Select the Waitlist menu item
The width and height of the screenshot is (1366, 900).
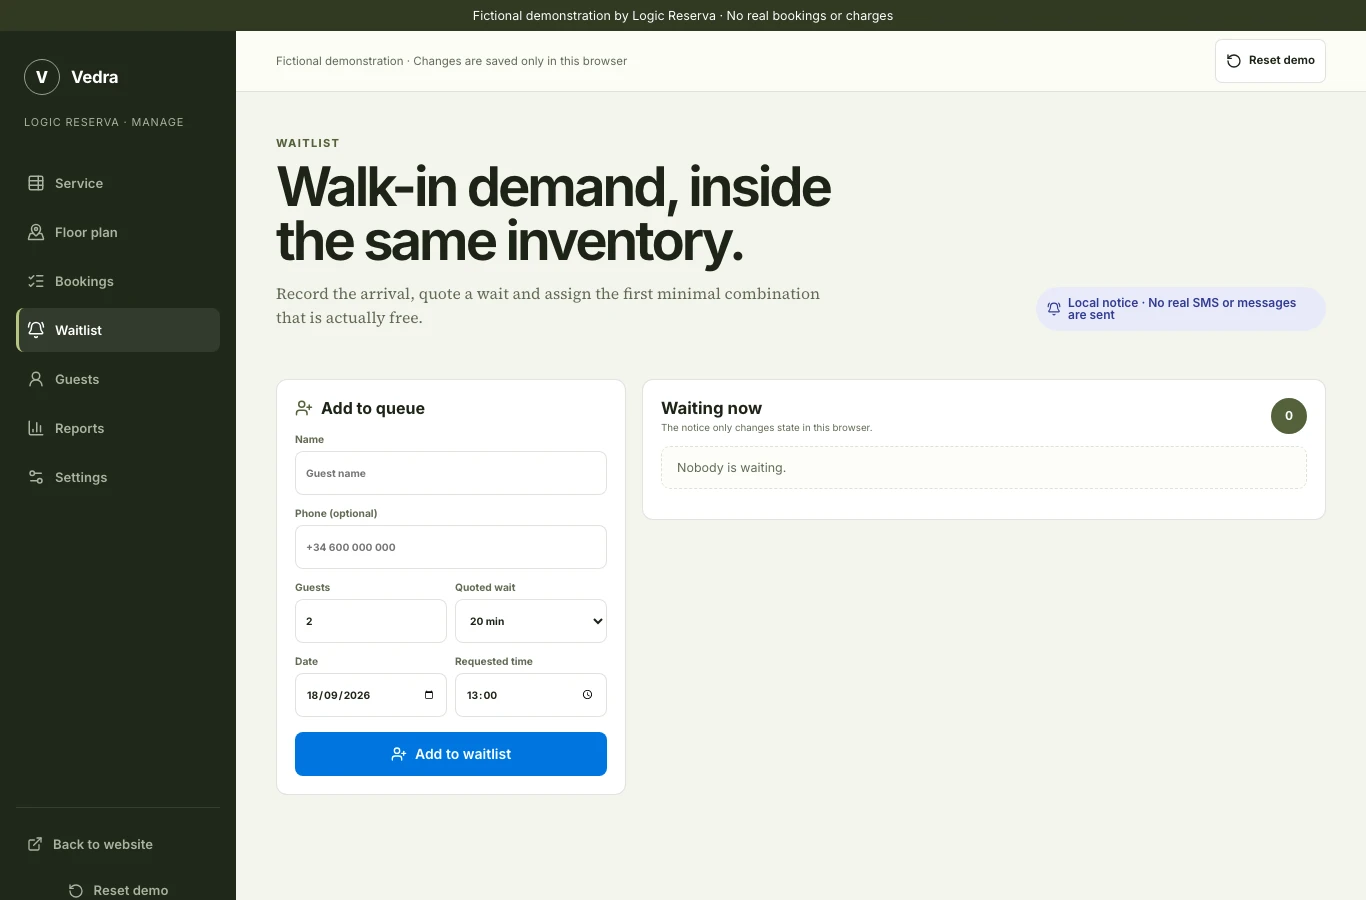(118, 330)
